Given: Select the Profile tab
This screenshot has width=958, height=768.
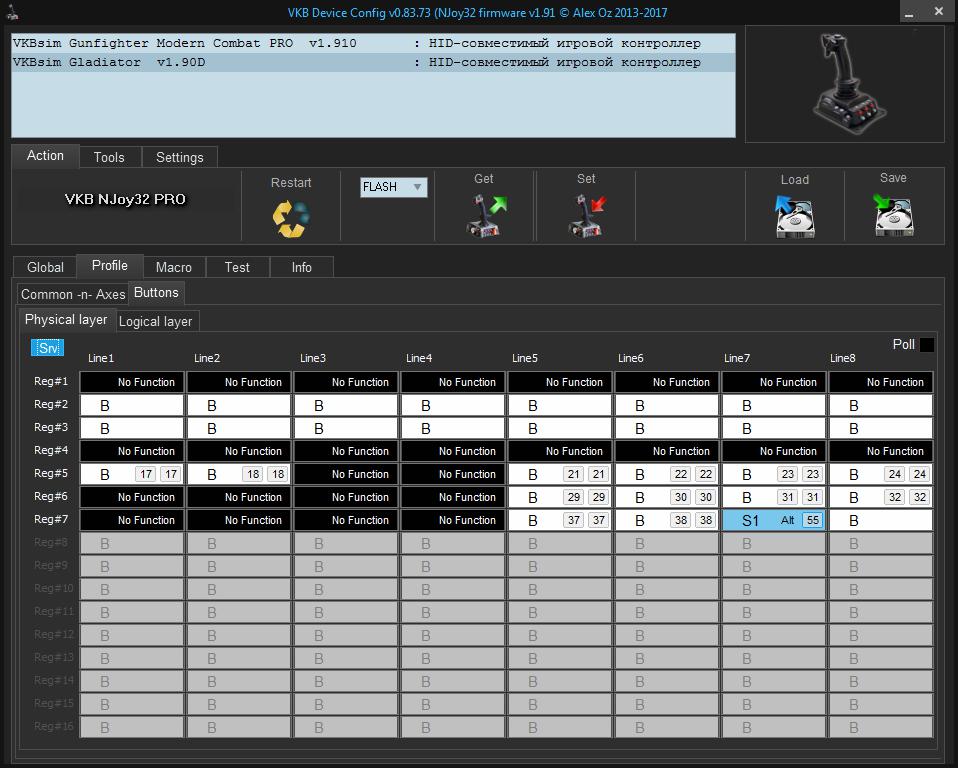Looking at the screenshot, I should pos(110,266).
